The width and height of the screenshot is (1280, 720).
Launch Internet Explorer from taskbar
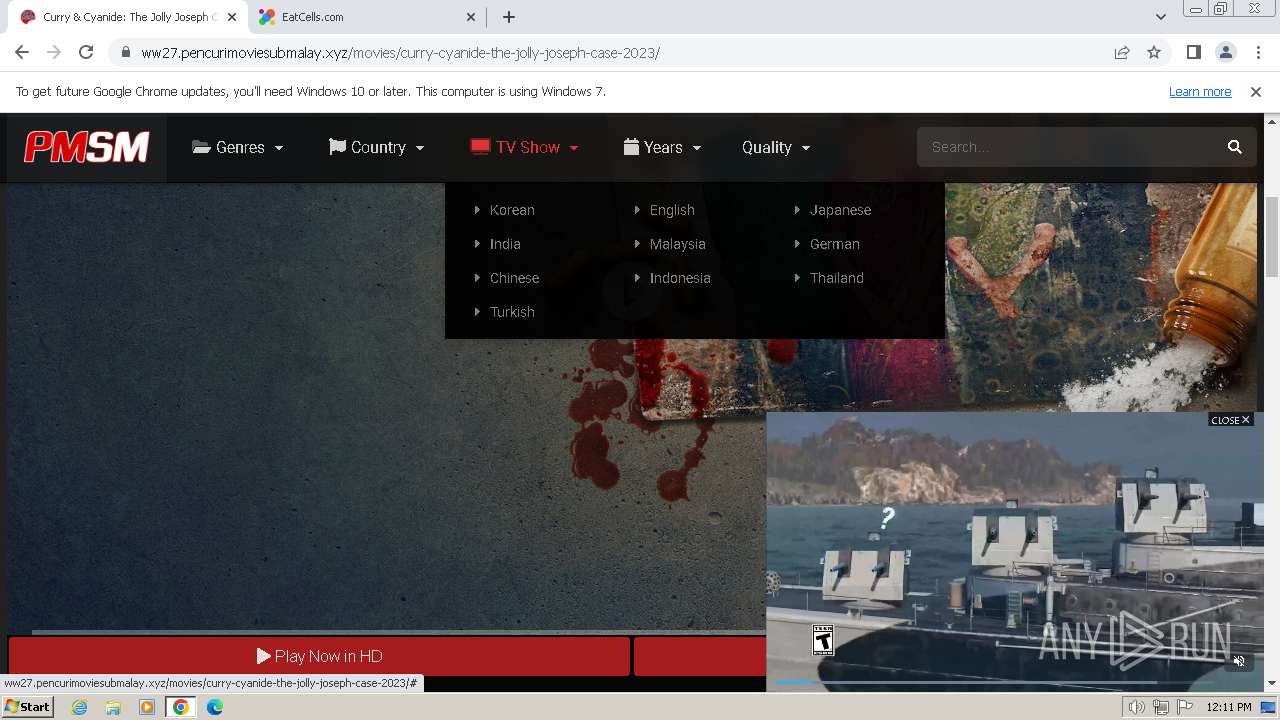click(x=79, y=707)
